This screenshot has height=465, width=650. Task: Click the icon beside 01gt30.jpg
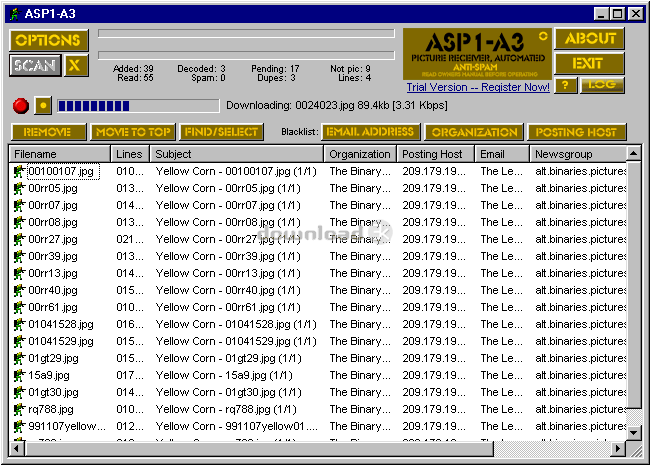[19, 392]
